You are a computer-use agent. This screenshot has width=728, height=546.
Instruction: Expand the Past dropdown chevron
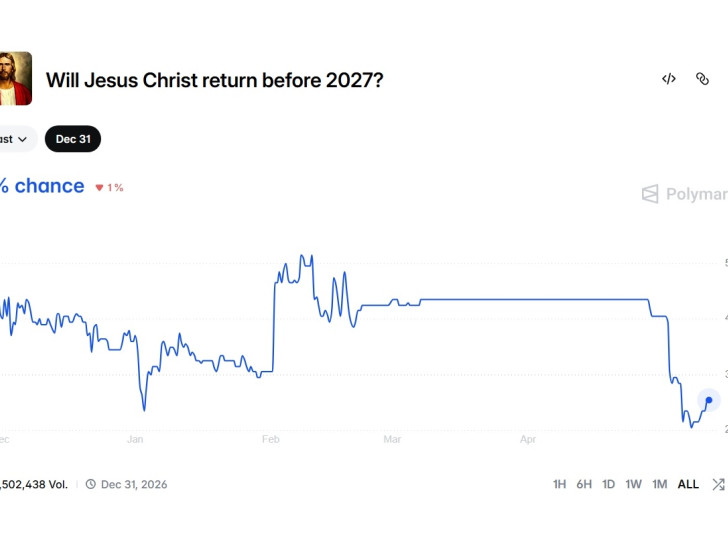22,139
